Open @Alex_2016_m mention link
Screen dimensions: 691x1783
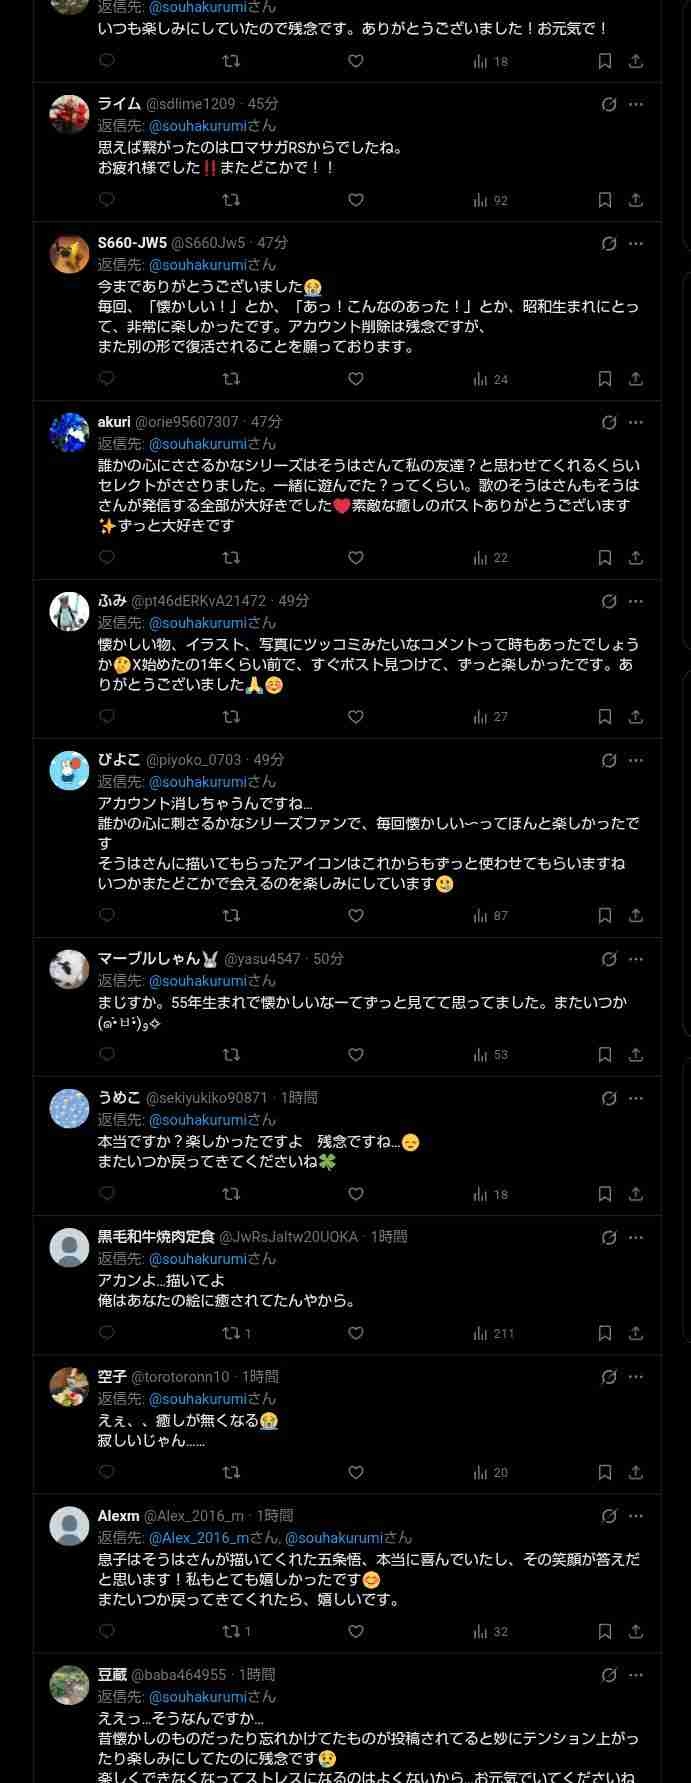(198, 1538)
